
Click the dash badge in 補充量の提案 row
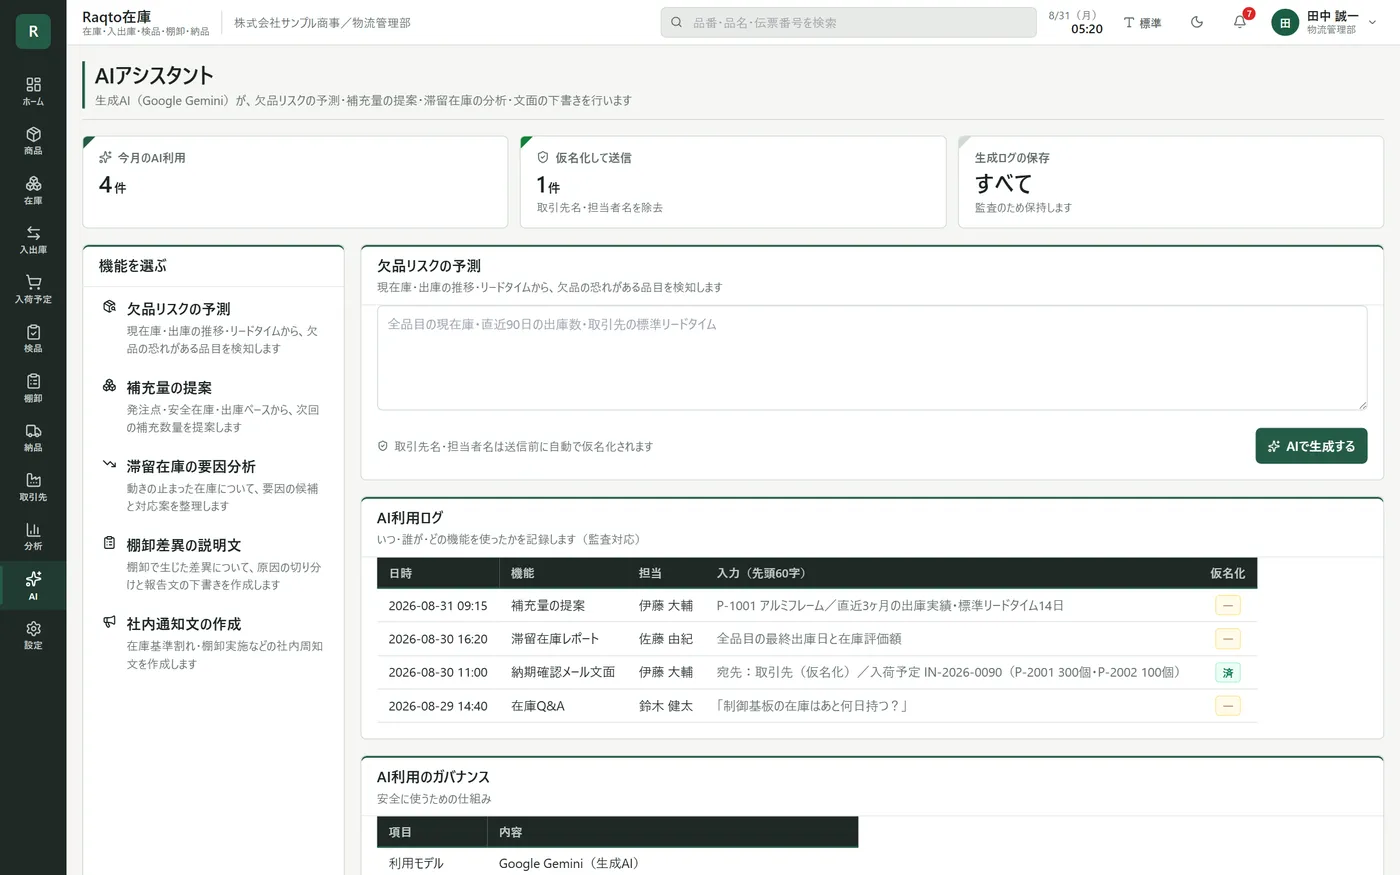pyautogui.click(x=1228, y=606)
